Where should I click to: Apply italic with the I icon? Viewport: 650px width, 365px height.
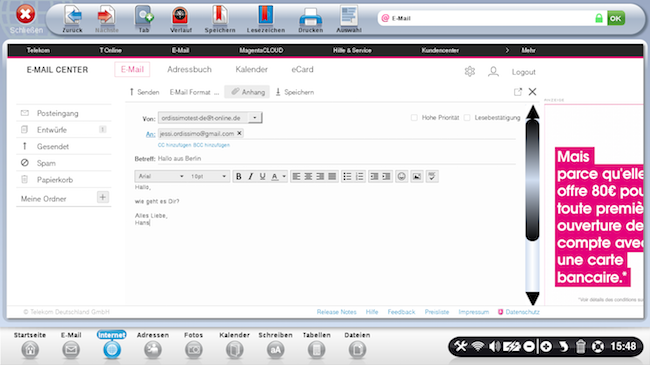[250, 177]
